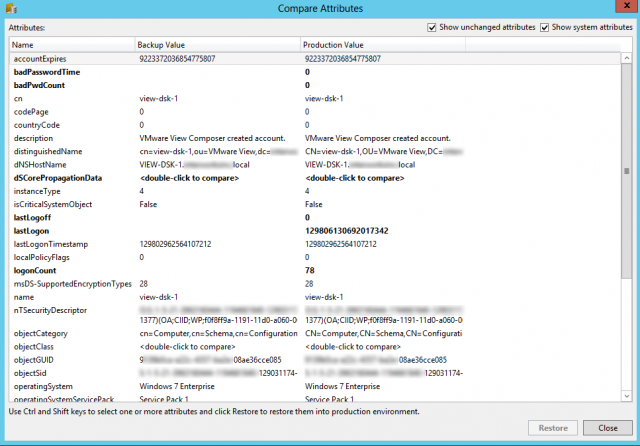Click the scrollbar up arrow

tap(627, 58)
